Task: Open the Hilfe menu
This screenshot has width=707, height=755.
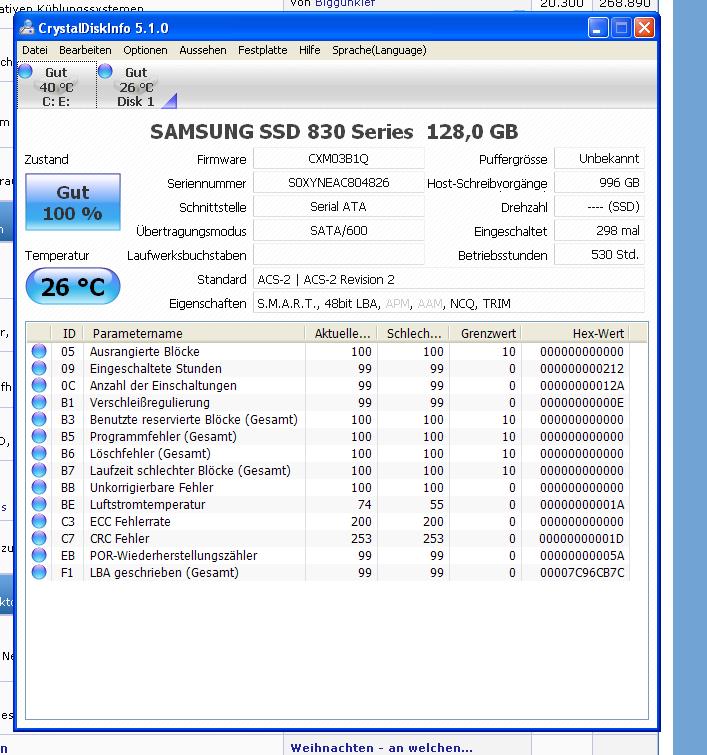Action: [309, 50]
